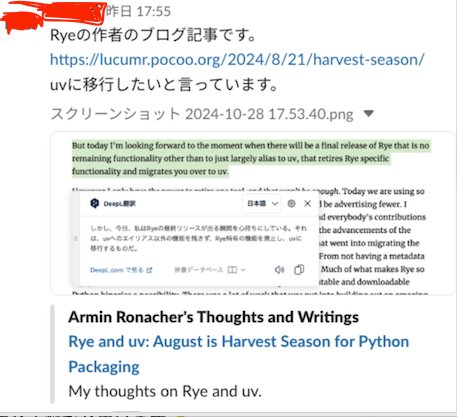Image resolution: width=457 pixels, height=417 pixels.
Task: Click the 辞書データベース label
Action: pos(199,270)
